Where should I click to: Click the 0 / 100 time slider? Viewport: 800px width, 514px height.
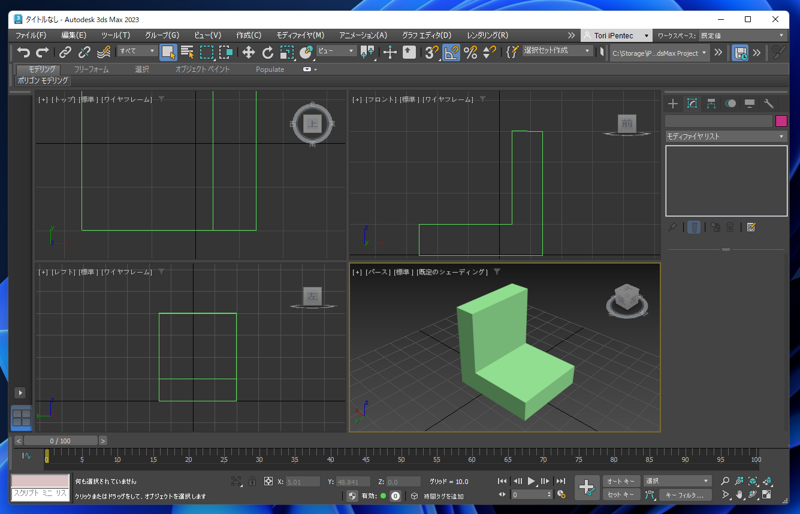pos(60,440)
